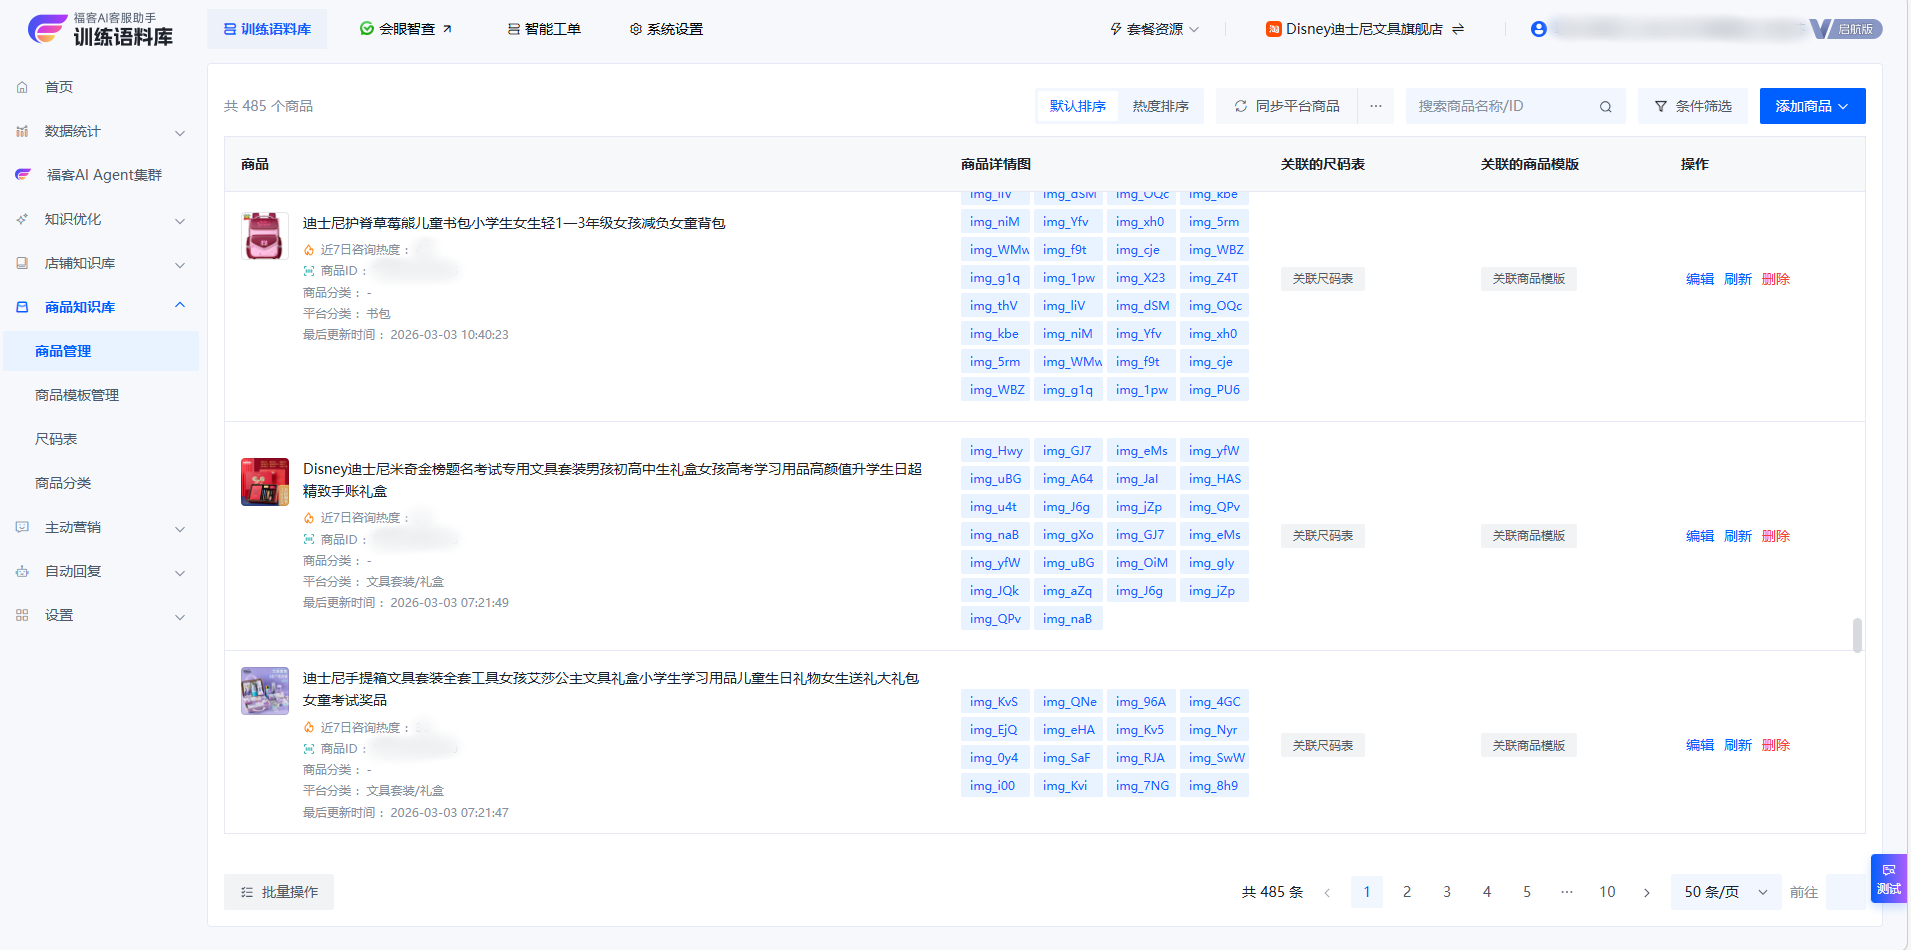Open 商品管理 in the sidebar
Screen dimensions: 1911x950
[x=101, y=351]
